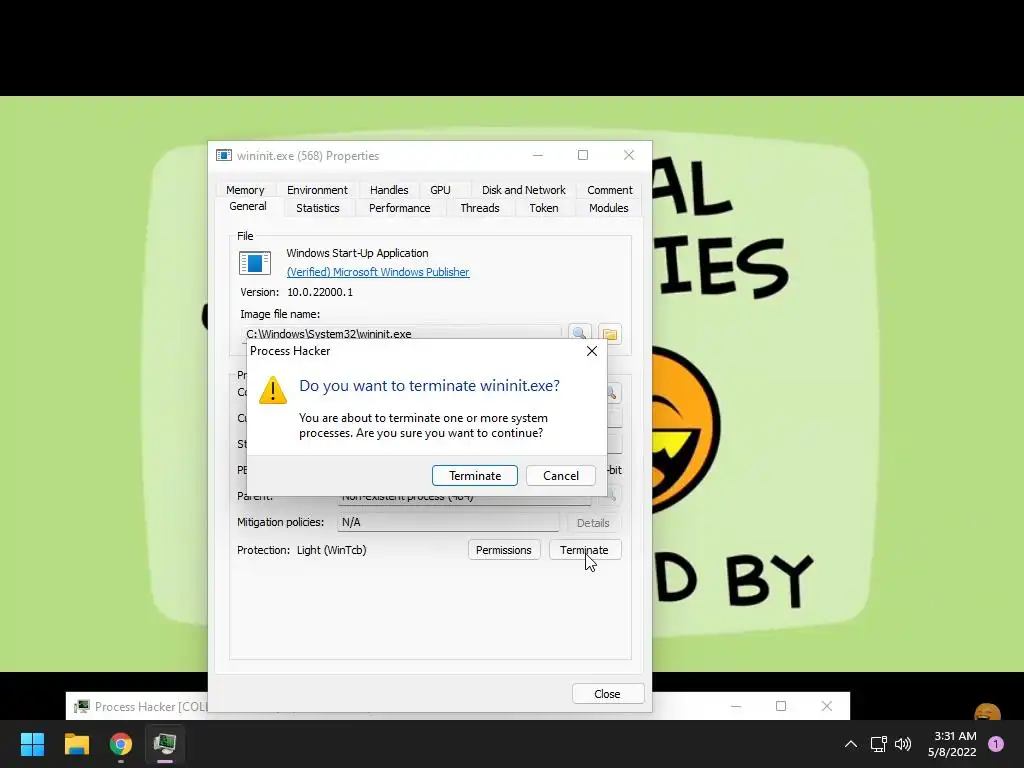
Task: Minimize the wininit.exe Properties window
Action: (537, 155)
